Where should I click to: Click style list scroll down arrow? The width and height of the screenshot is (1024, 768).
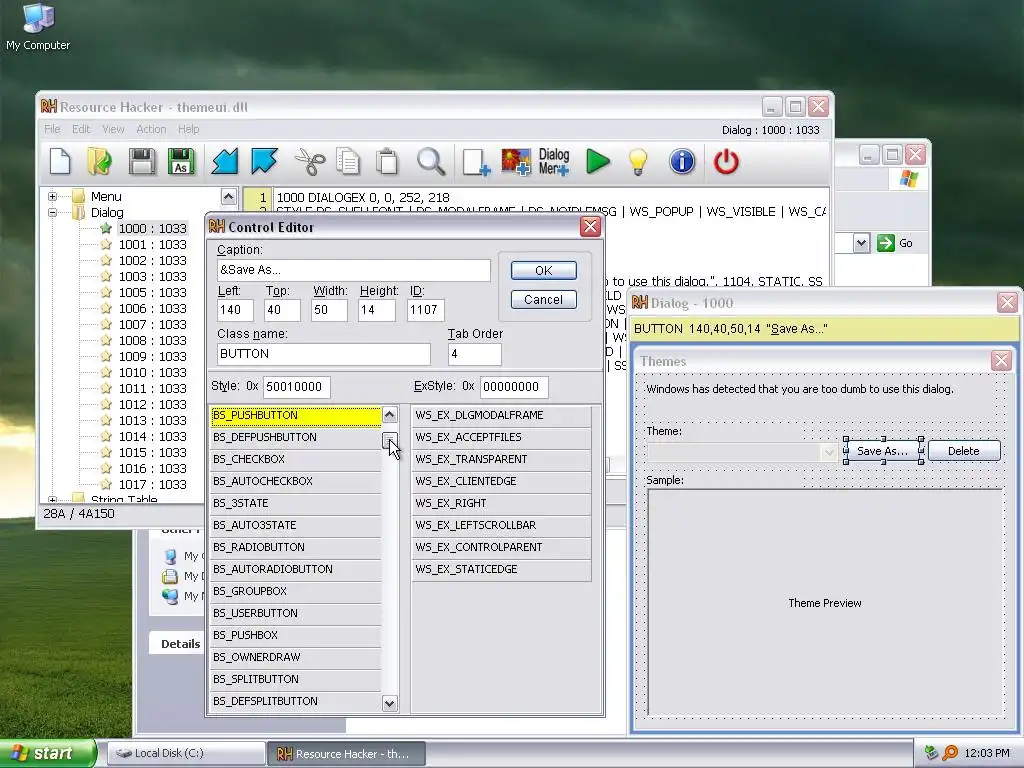pyautogui.click(x=389, y=703)
